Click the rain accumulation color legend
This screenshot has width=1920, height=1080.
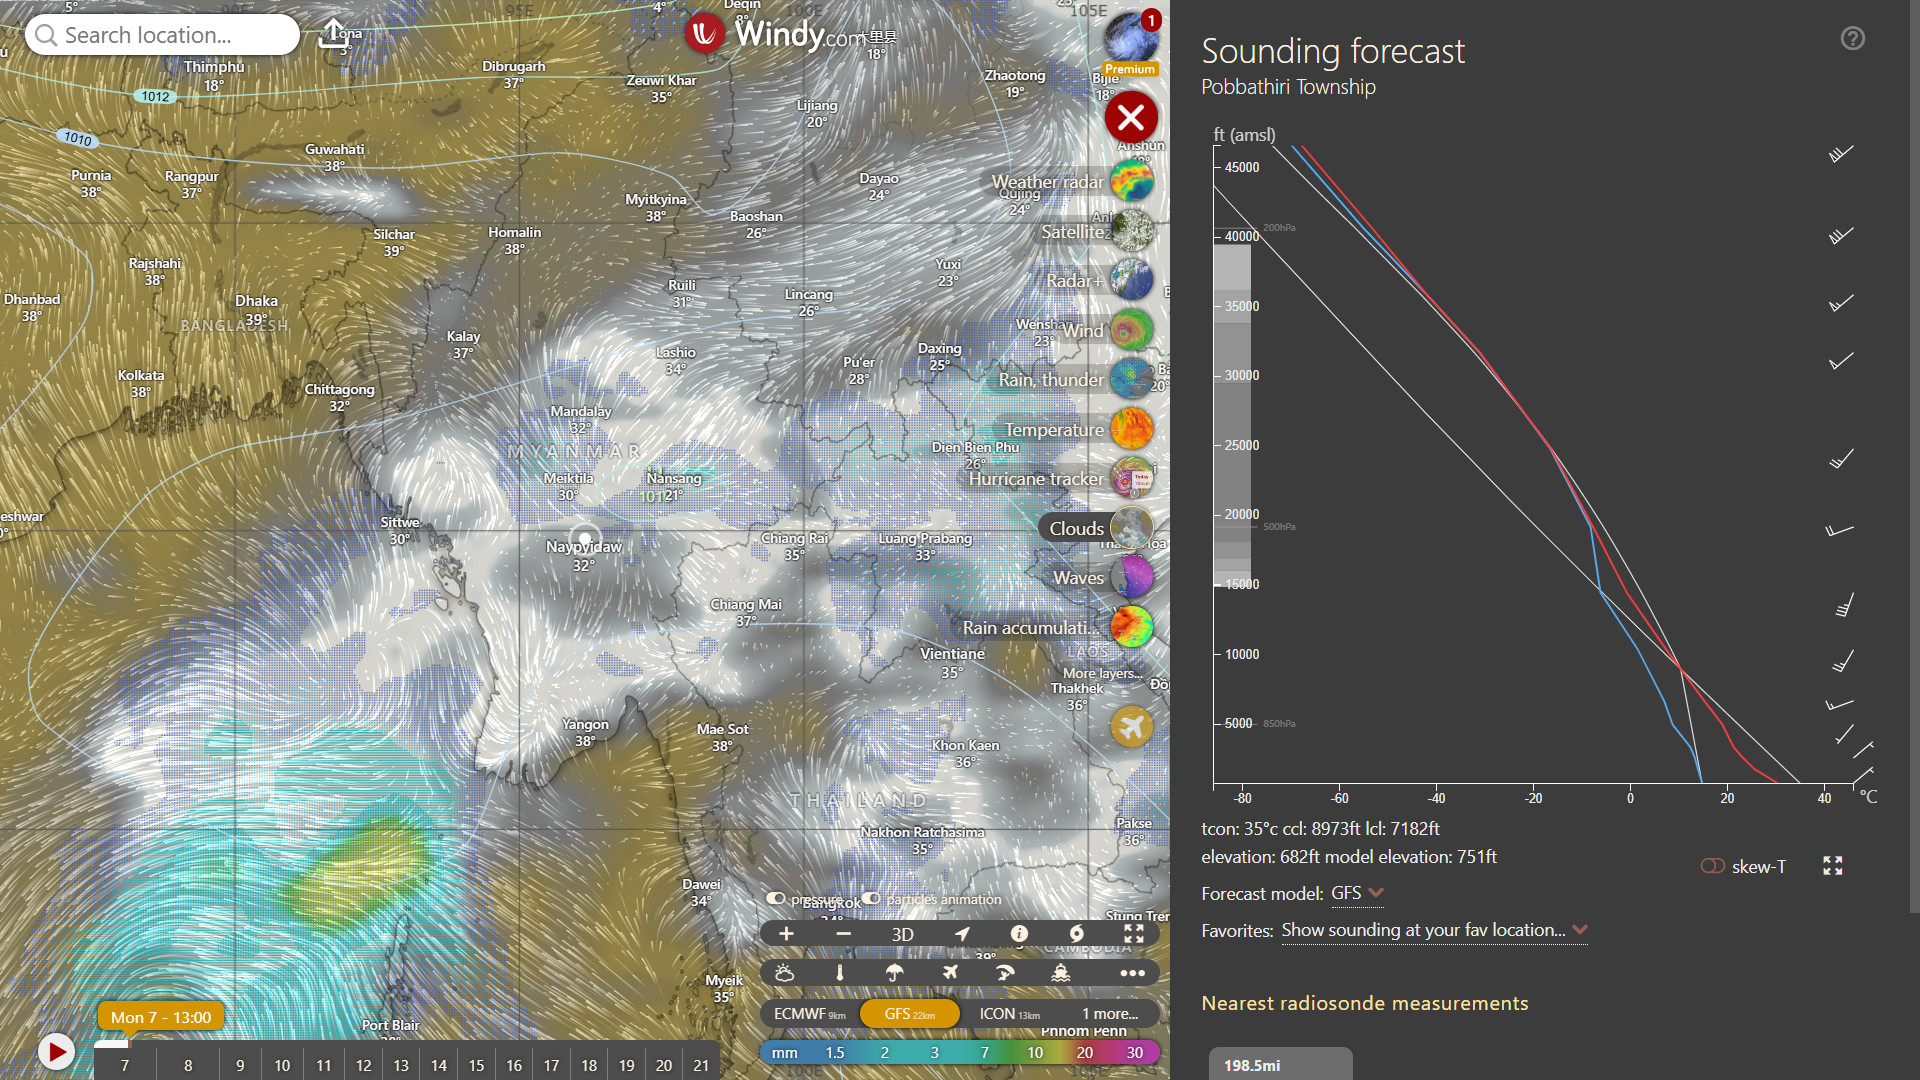click(x=959, y=1052)
